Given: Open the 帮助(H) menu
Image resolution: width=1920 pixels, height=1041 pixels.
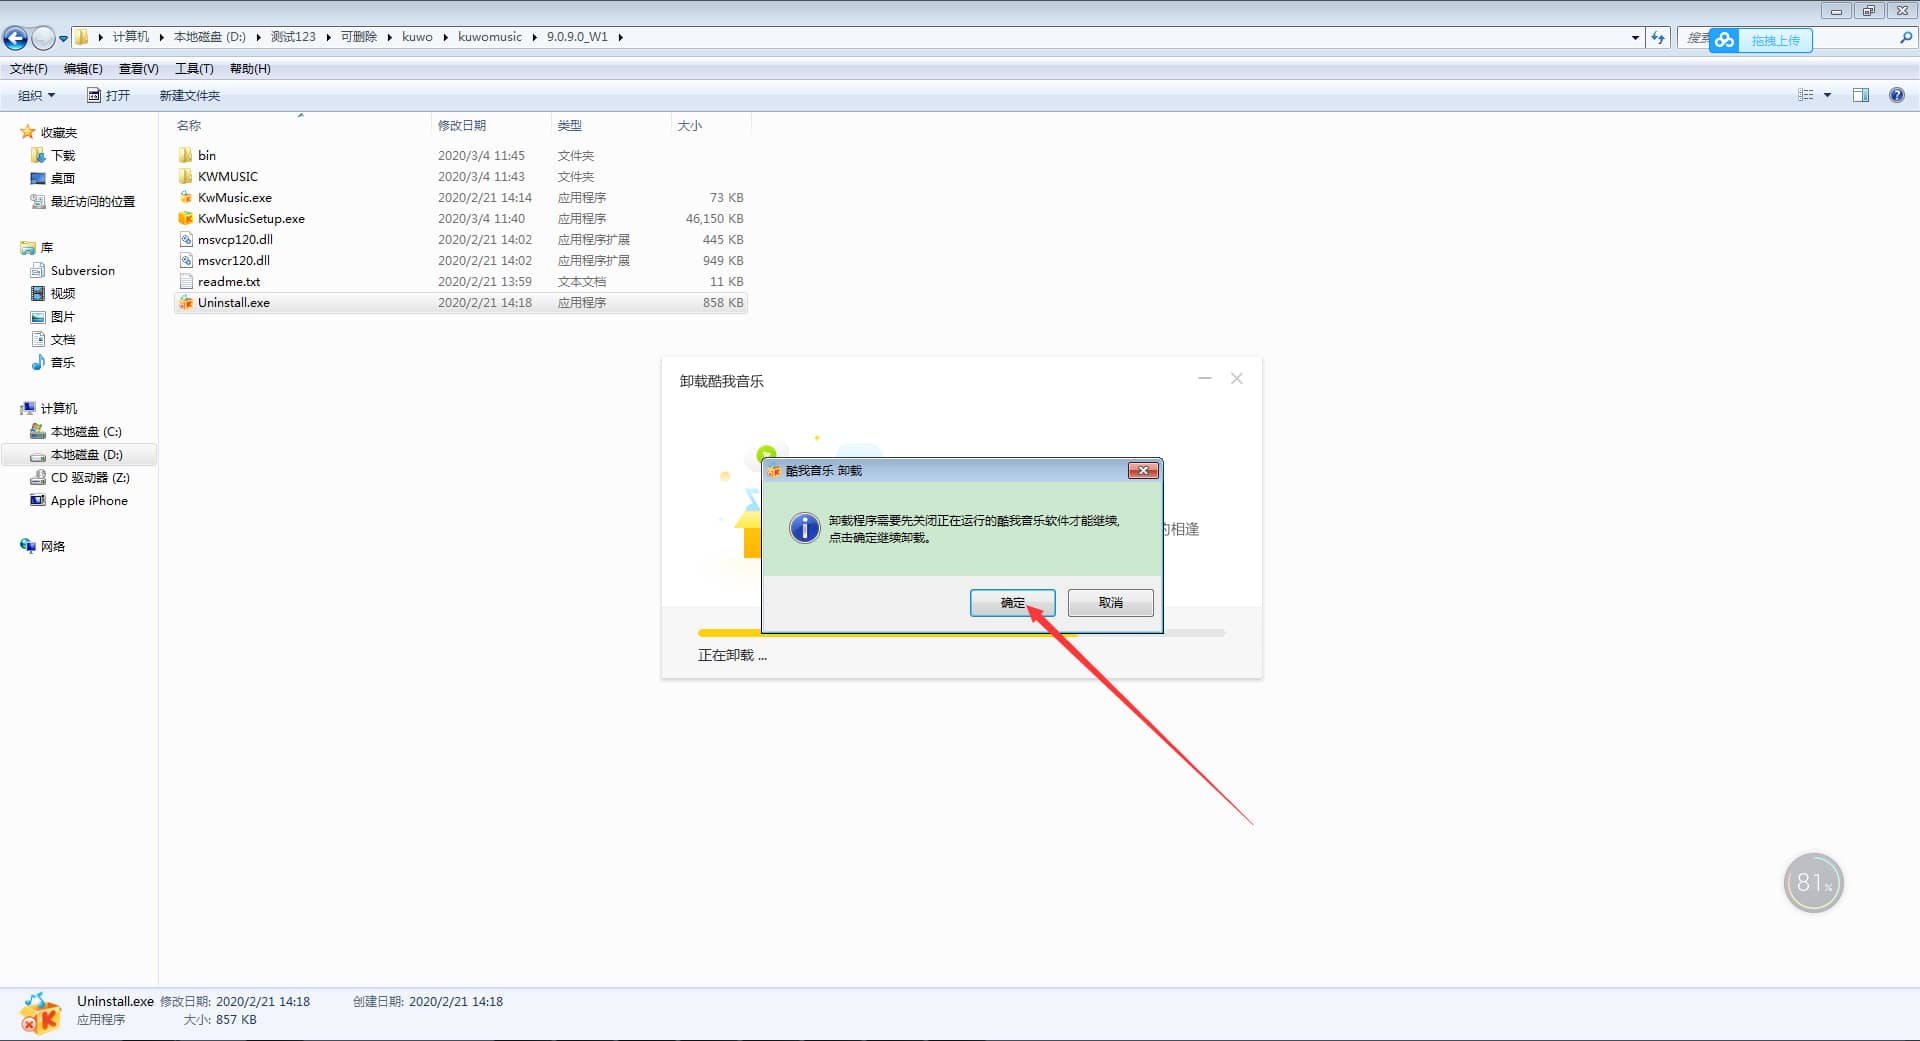Looking at the screenshot, I should [x=249, y=68].
